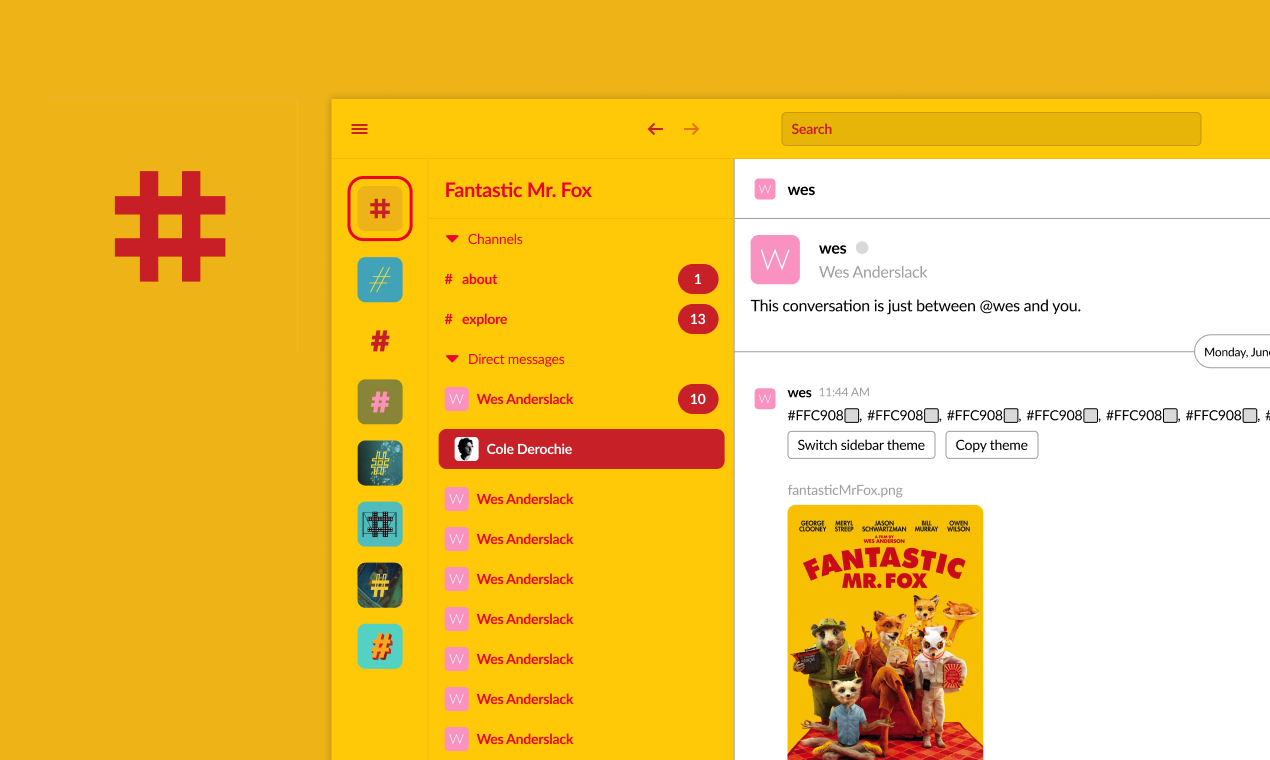Click the Monday date divider pill
This screenshot has height=760, width=1270.
[x=1233, y=352]
